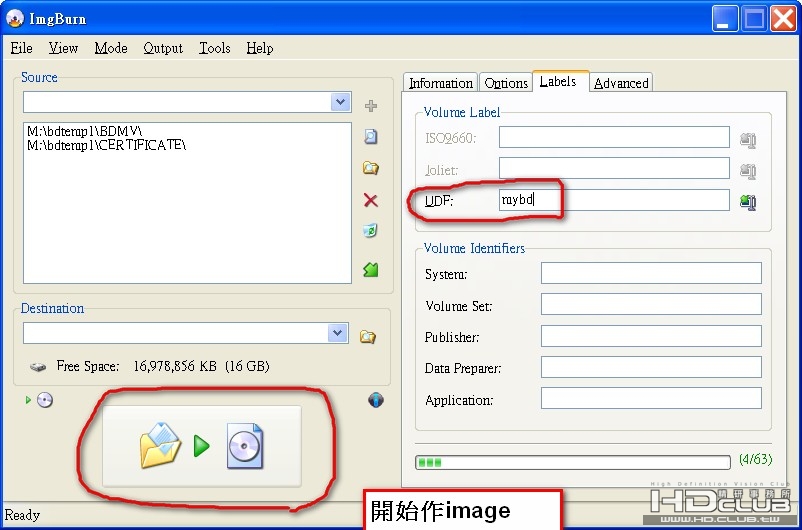Switch to the Advanced tab
This screenshot has width=802, height=530.
pyautogui.click(x=621, y=82)
